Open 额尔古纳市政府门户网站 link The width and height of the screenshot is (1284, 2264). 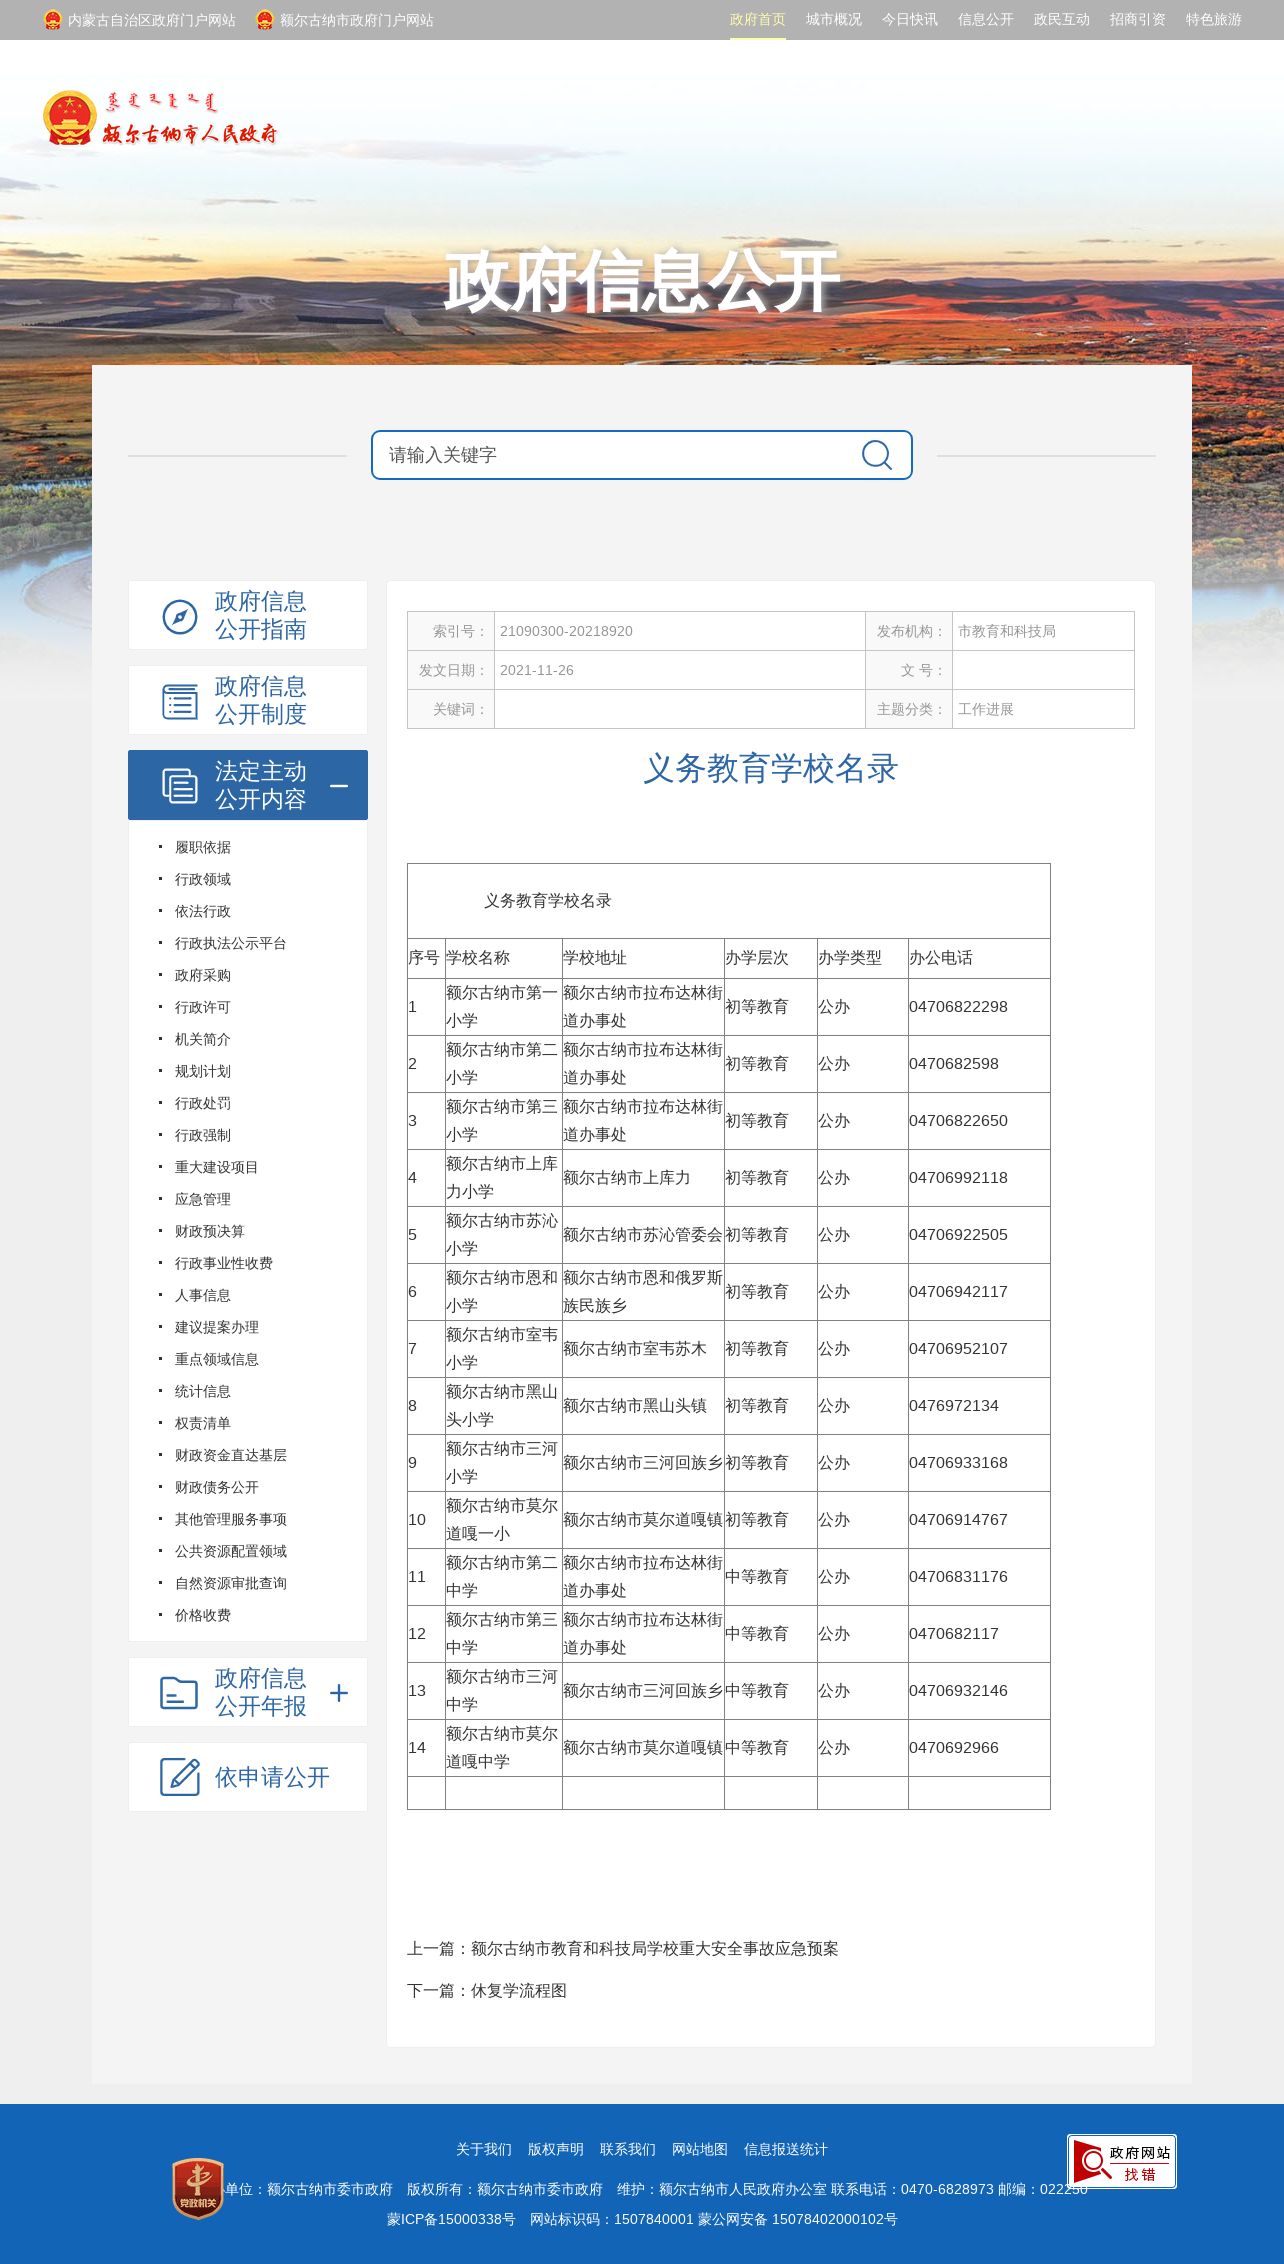(x=357, y=20)
